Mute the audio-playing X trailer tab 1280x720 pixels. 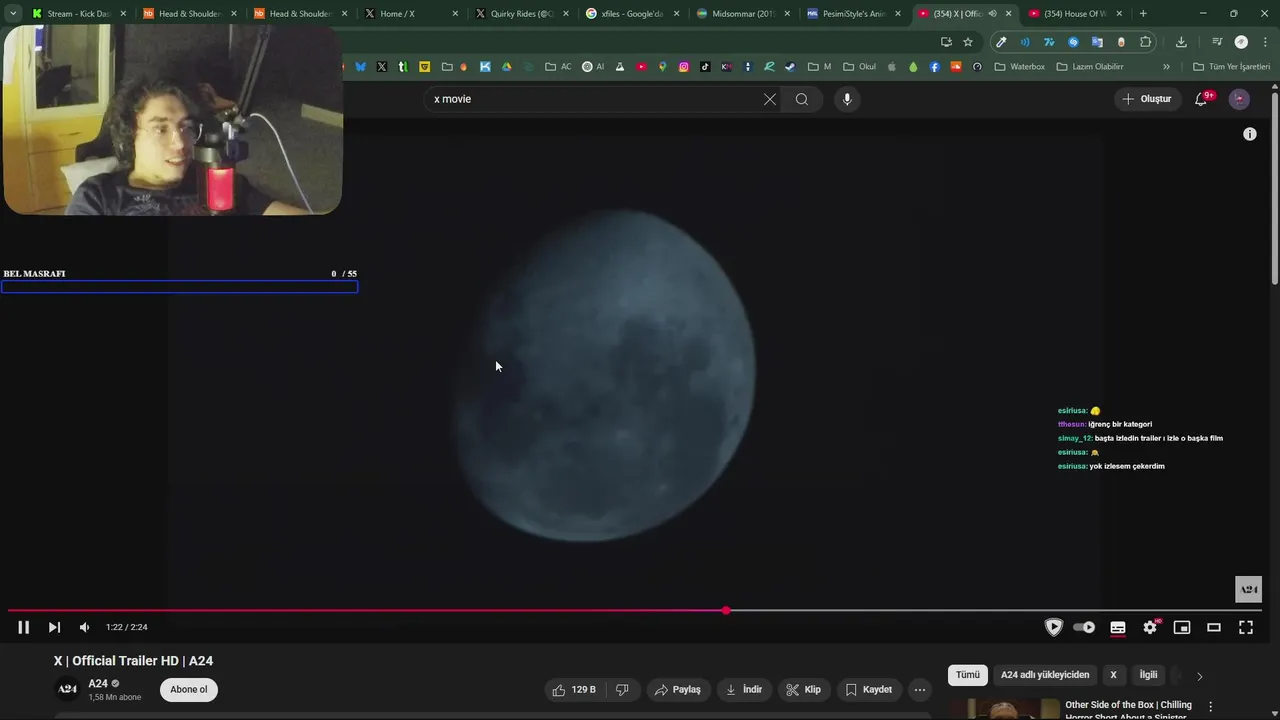tap(992, 14)
